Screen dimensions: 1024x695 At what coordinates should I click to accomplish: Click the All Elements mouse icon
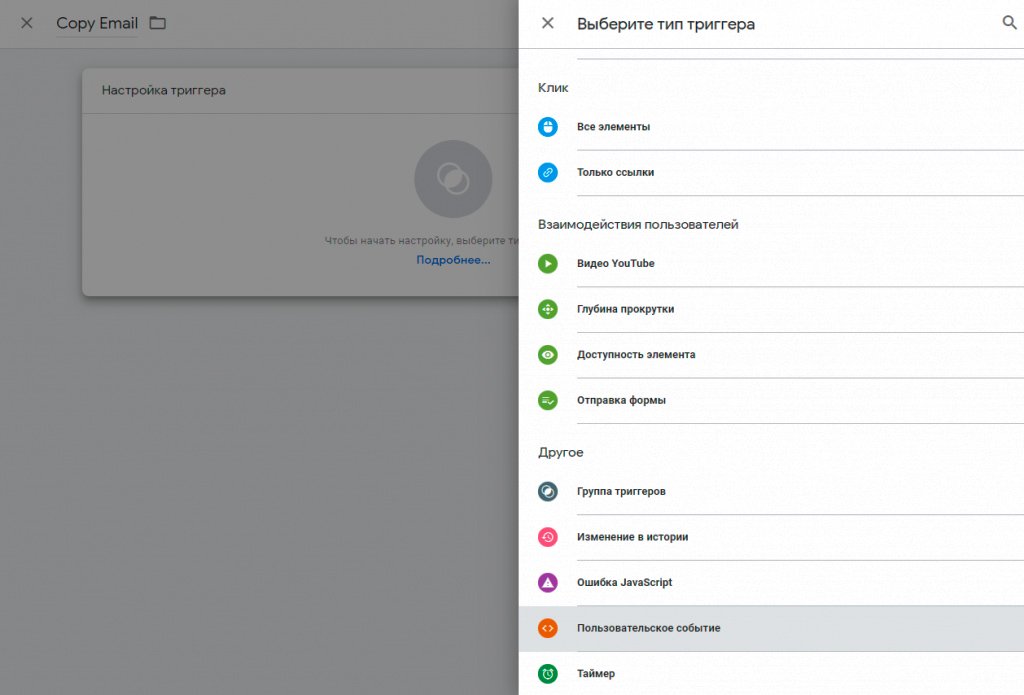click(x=547, y=127)
